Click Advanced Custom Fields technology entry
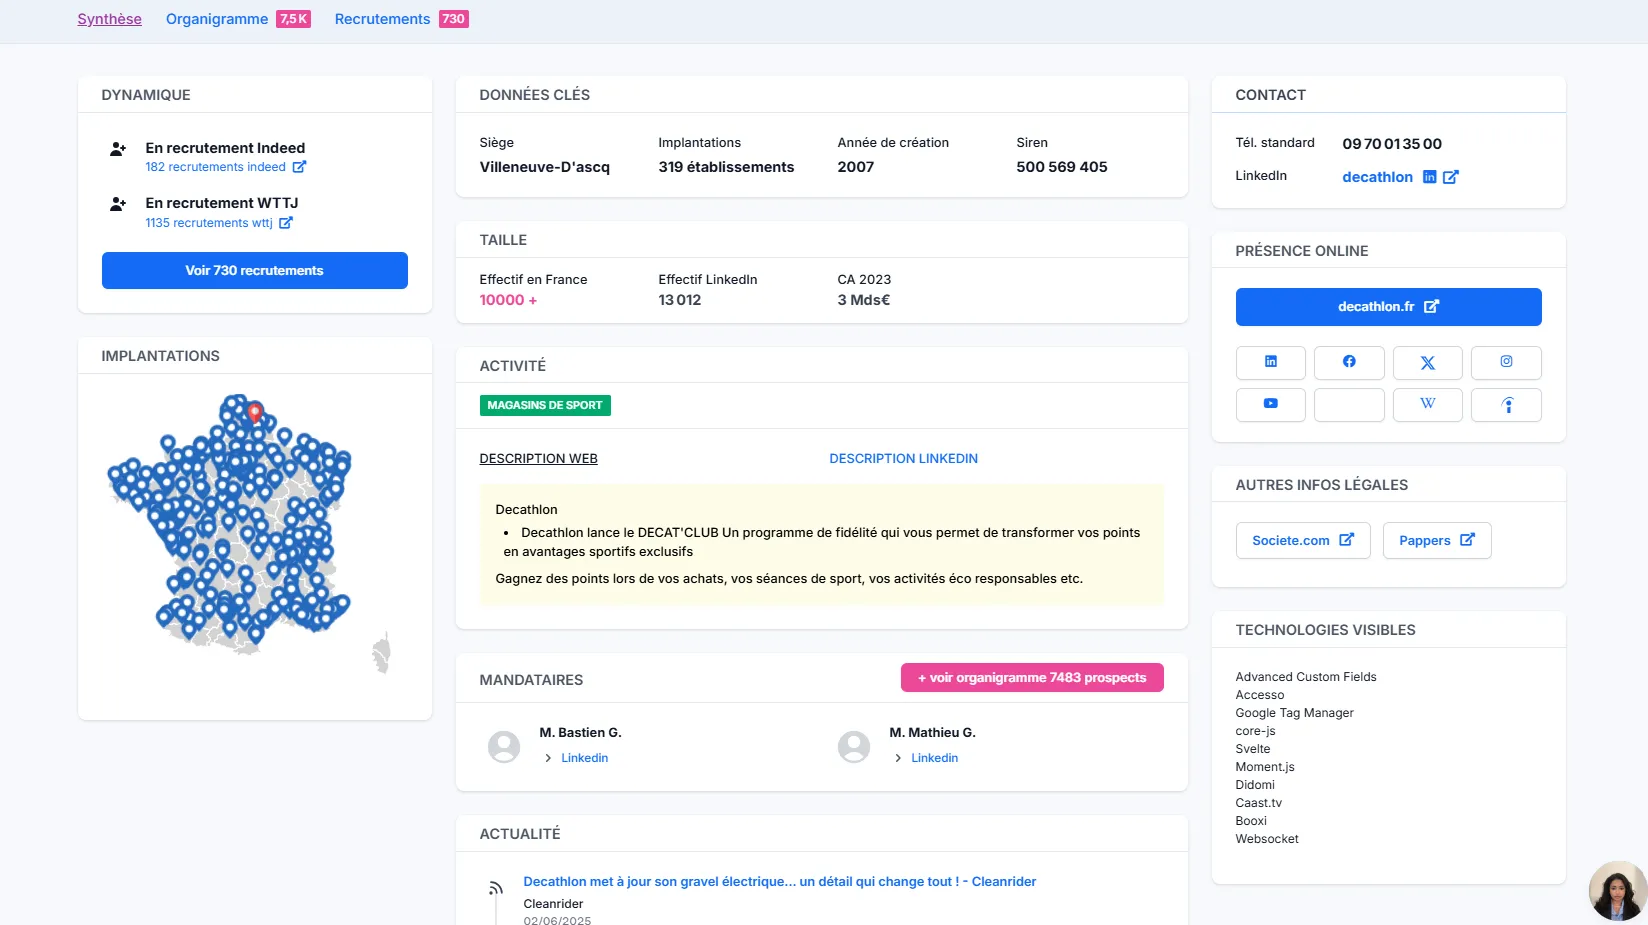Screen dimensions: 1648x925 [1305, 677]
